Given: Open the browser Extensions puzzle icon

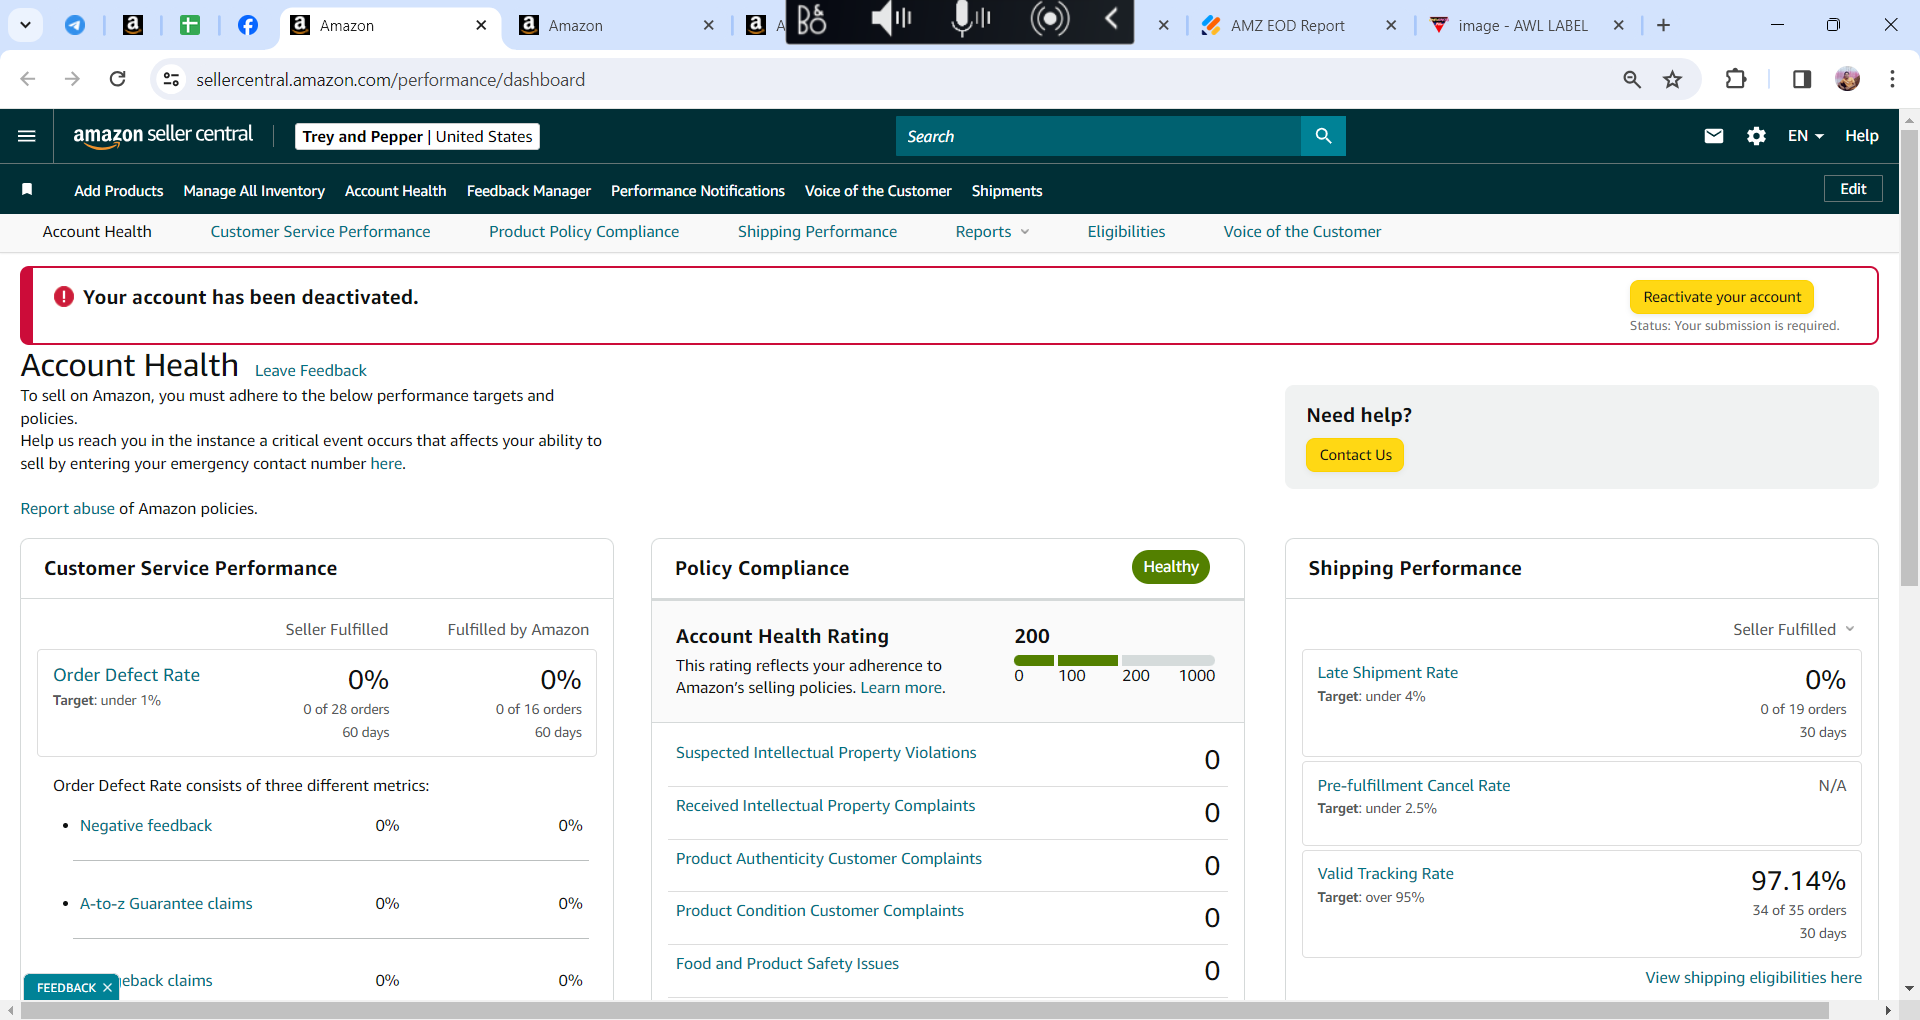Looking at the screenshot, I should (x=1736, y=79).
